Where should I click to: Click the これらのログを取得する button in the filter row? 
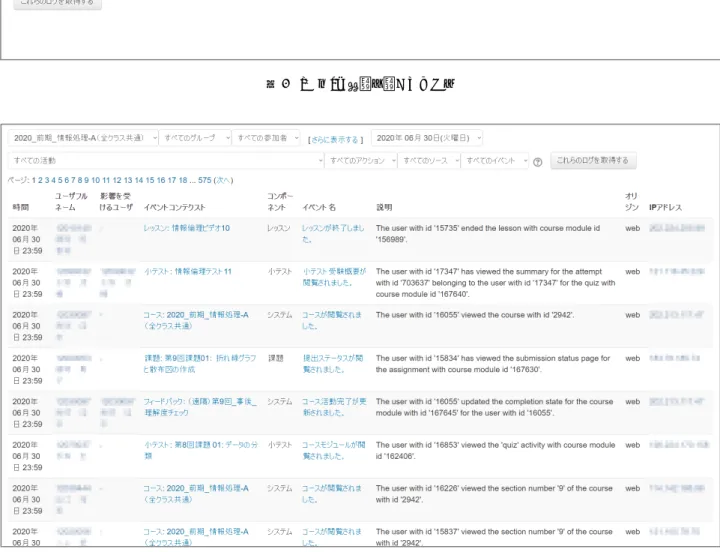[593, 160]
